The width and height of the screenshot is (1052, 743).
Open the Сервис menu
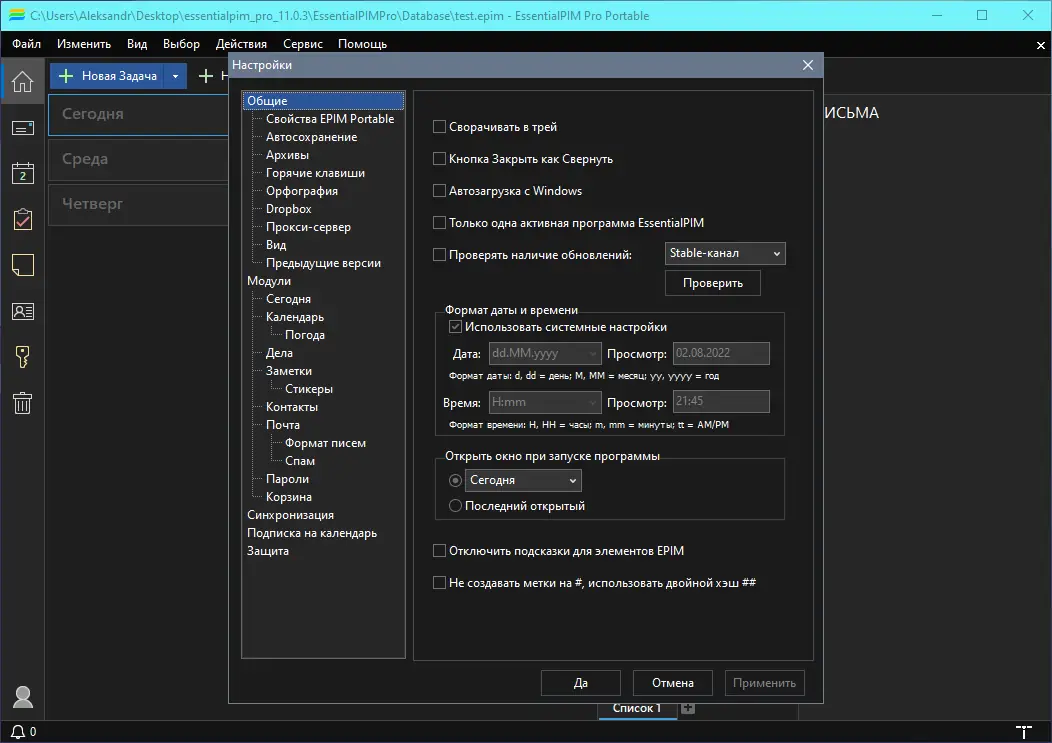coord(303,44)
